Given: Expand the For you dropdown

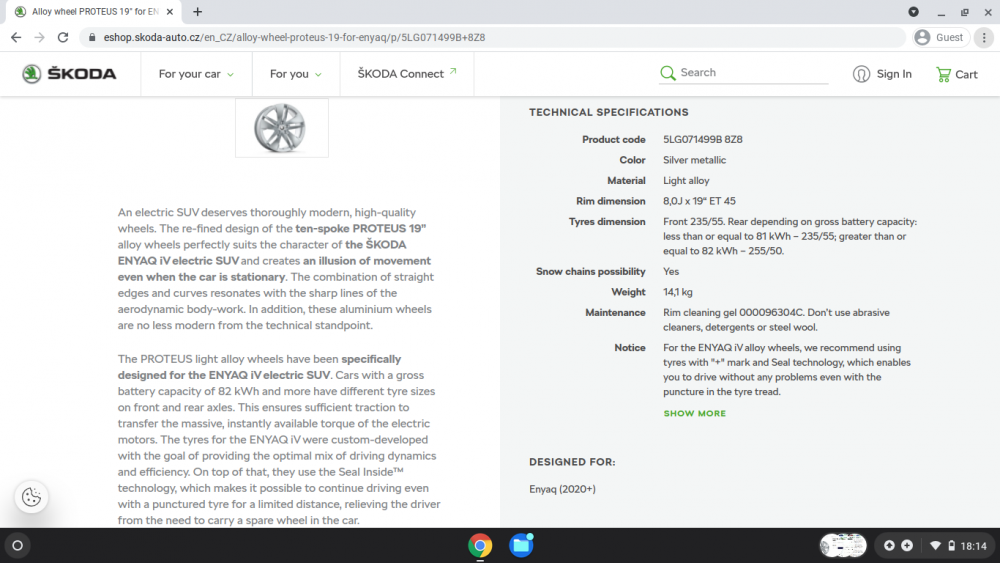Looking at the screenshot, I should [295, 75].
